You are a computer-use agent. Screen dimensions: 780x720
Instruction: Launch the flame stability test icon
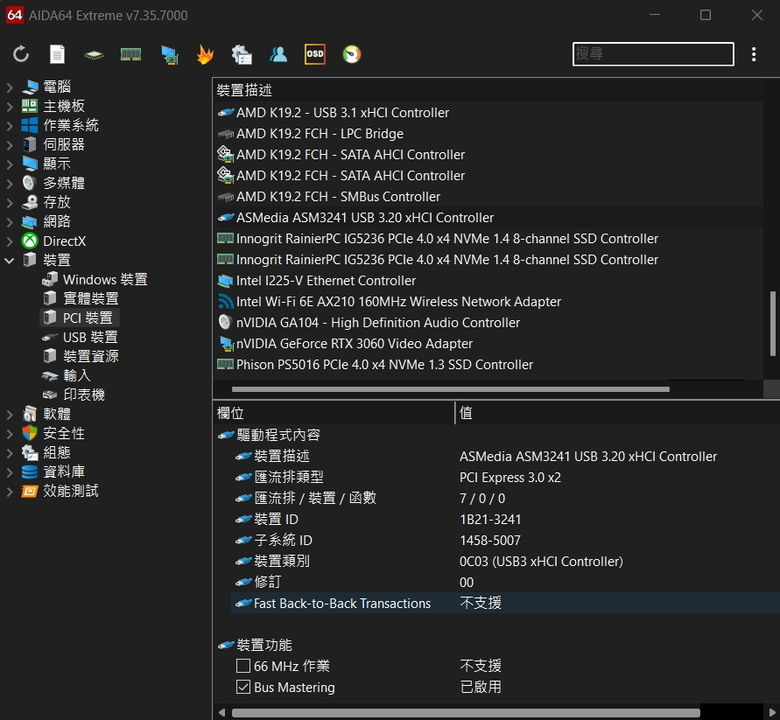coord(205,54)
